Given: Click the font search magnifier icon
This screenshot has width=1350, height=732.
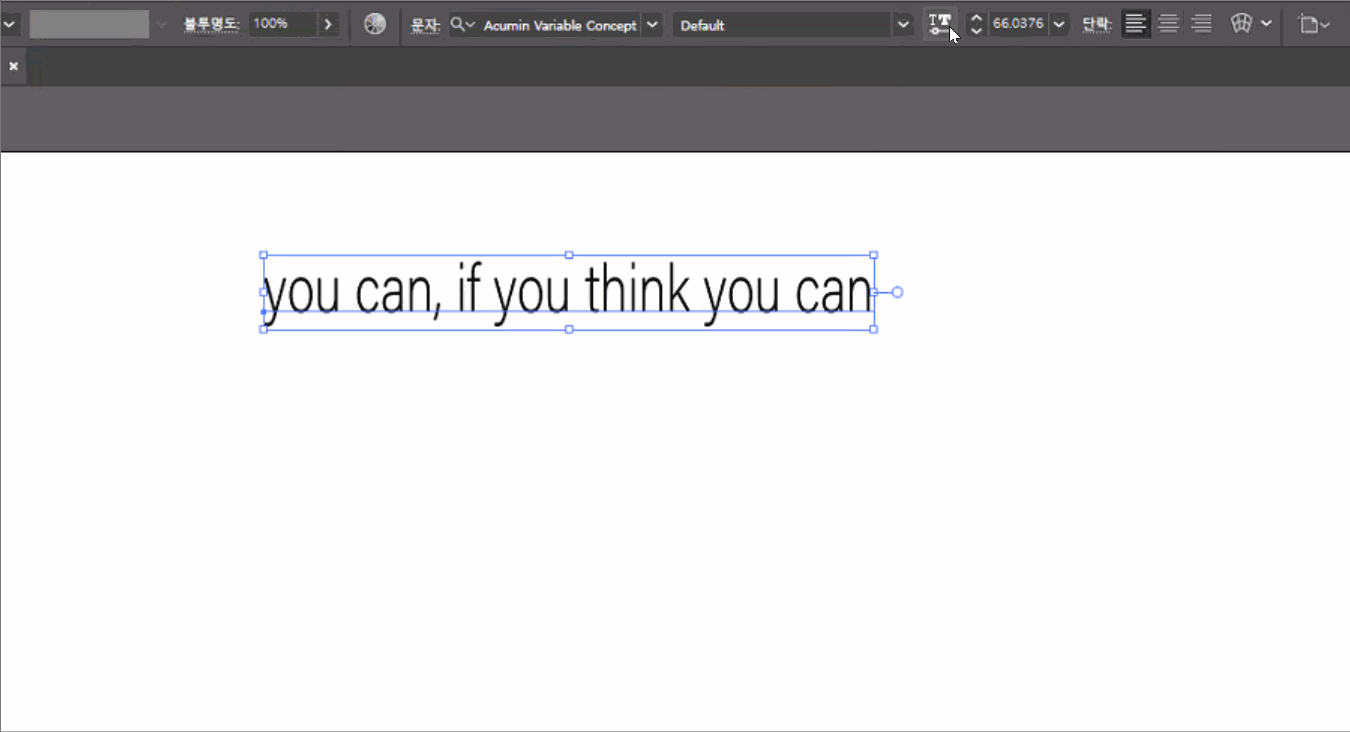Looking at the screenshot, I should tap(457, 24).
